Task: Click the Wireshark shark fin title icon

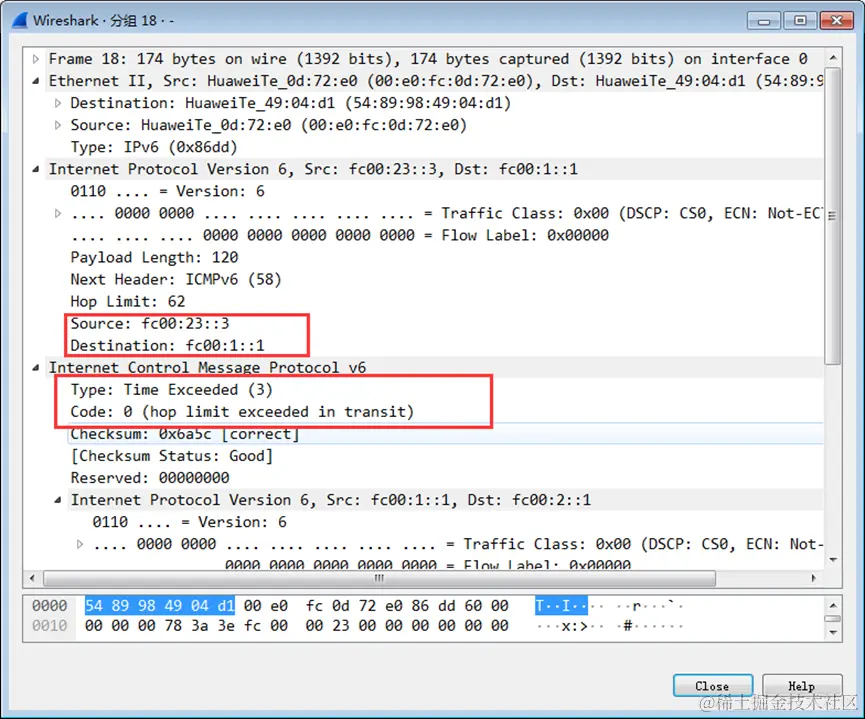Action: pos(20,20)
